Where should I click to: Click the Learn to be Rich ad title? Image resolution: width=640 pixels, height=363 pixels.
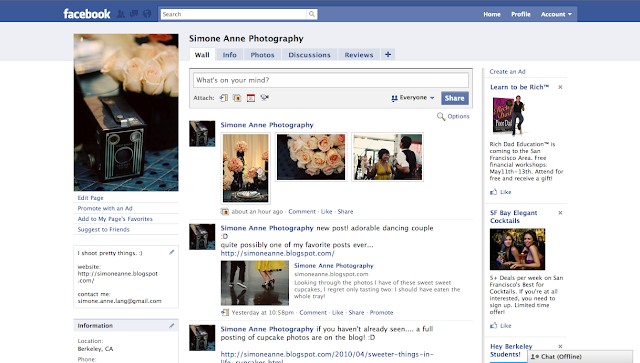pyautogui.click(x=519, y=87)
